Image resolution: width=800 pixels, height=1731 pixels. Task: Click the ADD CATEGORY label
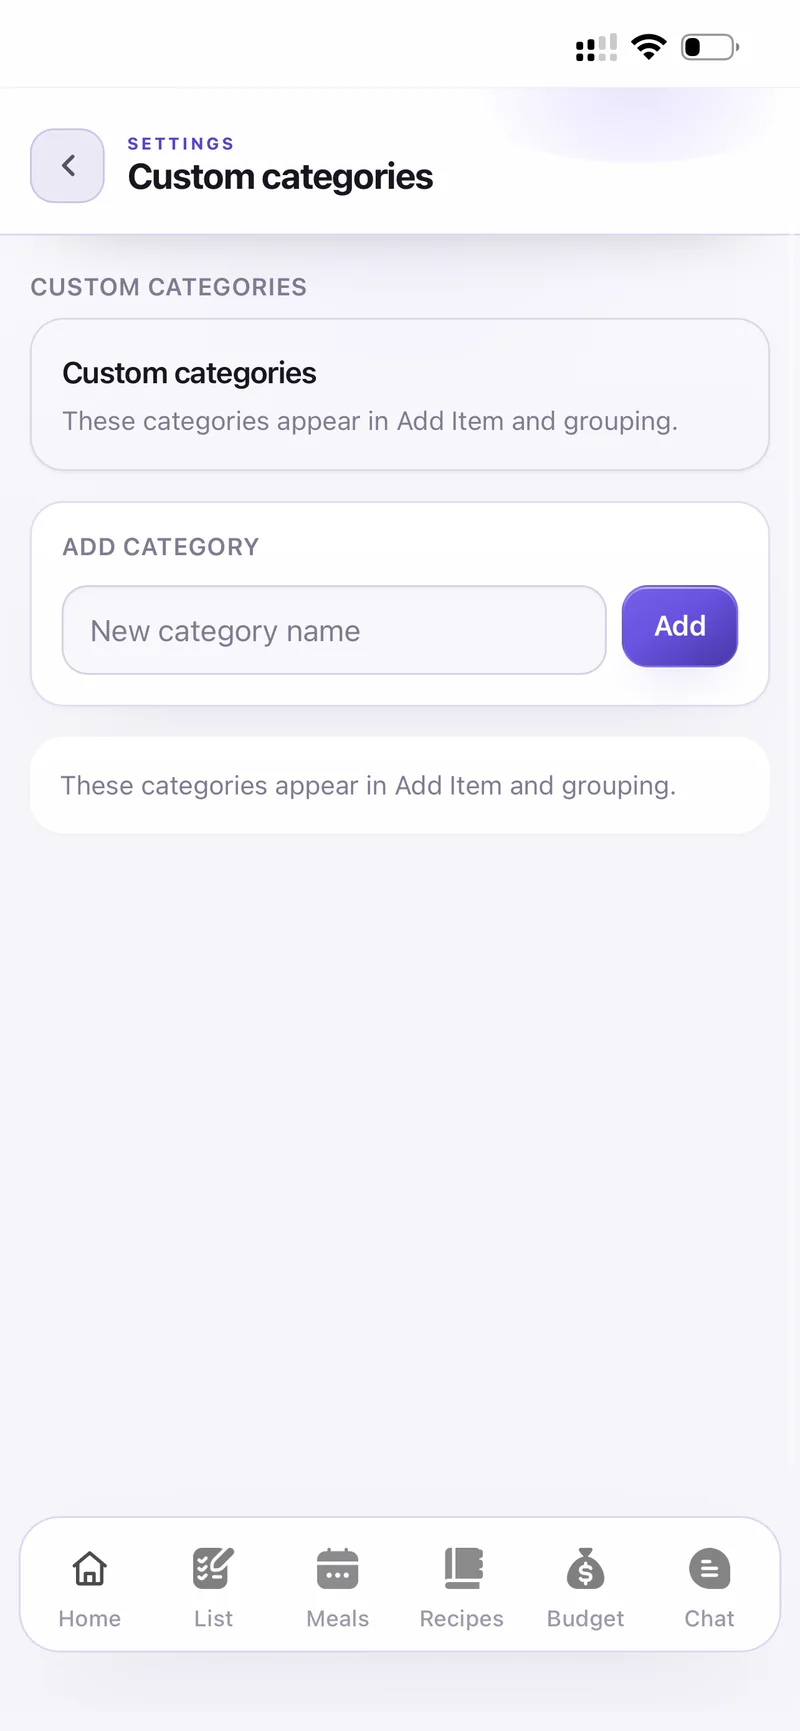[x=161, y=547]
